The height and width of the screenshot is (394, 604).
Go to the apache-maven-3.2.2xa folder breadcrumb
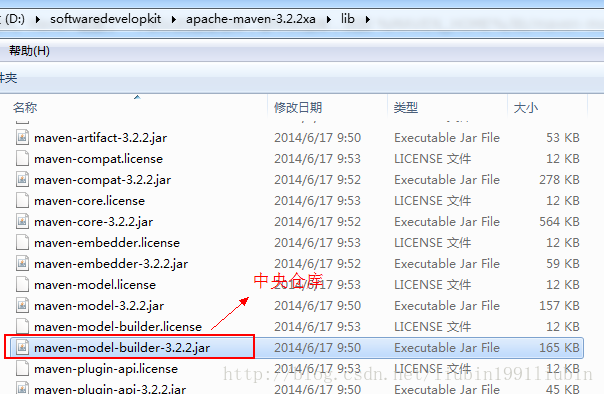(251, 19)
